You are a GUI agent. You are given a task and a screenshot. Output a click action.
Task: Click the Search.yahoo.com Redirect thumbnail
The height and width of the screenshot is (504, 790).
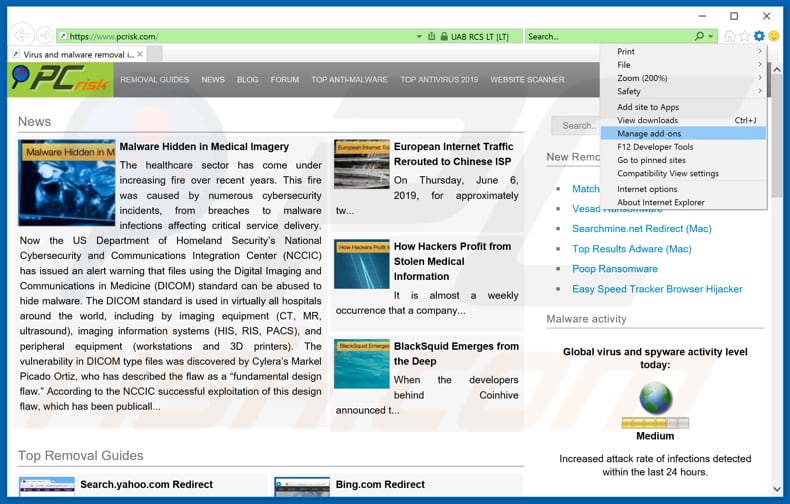pos(47,486)
